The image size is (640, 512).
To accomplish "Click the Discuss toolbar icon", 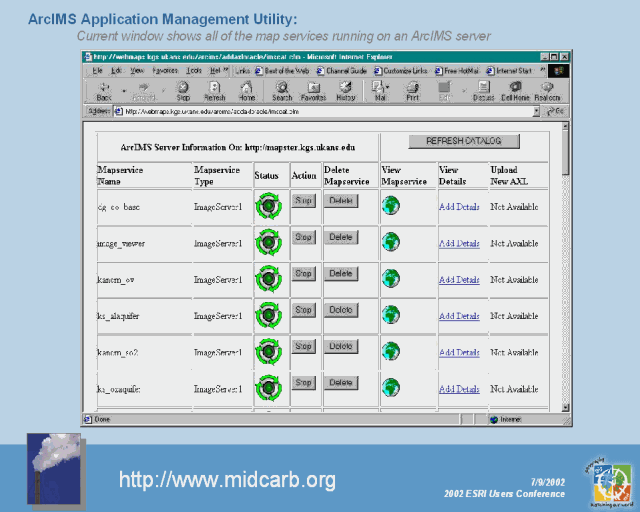I will click(483, 91).
